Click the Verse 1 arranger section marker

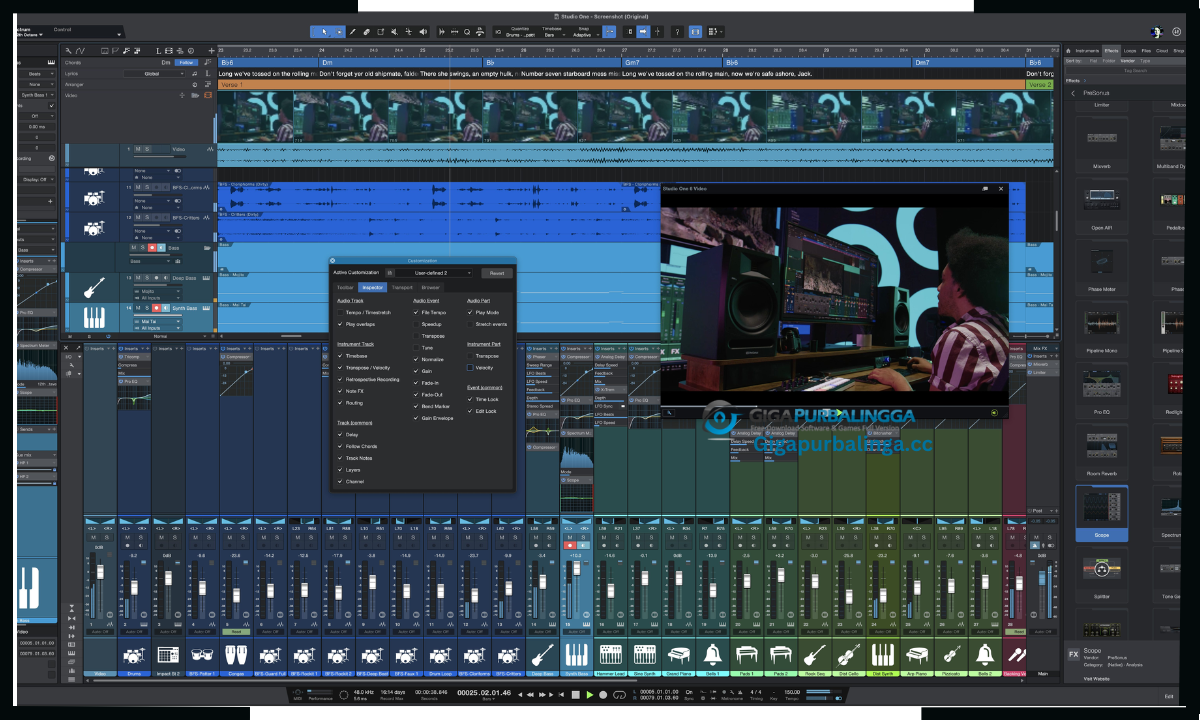point(620,85)
